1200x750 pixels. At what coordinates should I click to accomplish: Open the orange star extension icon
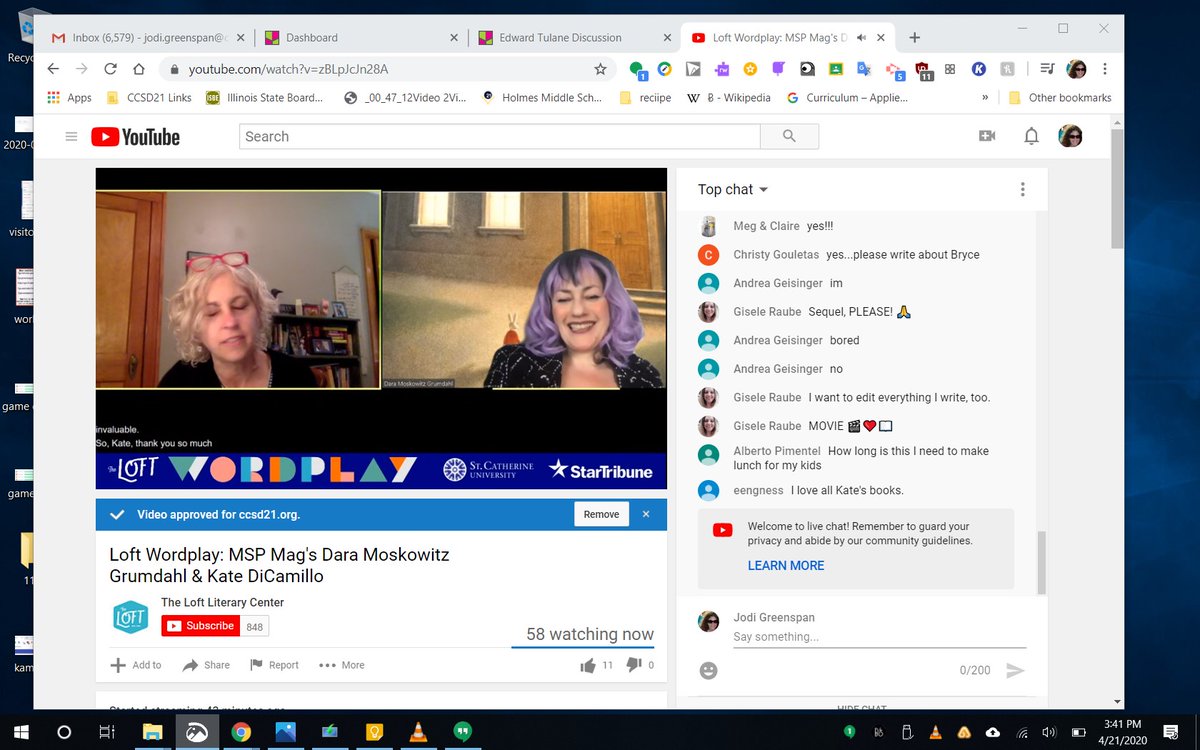coord(750,69)
